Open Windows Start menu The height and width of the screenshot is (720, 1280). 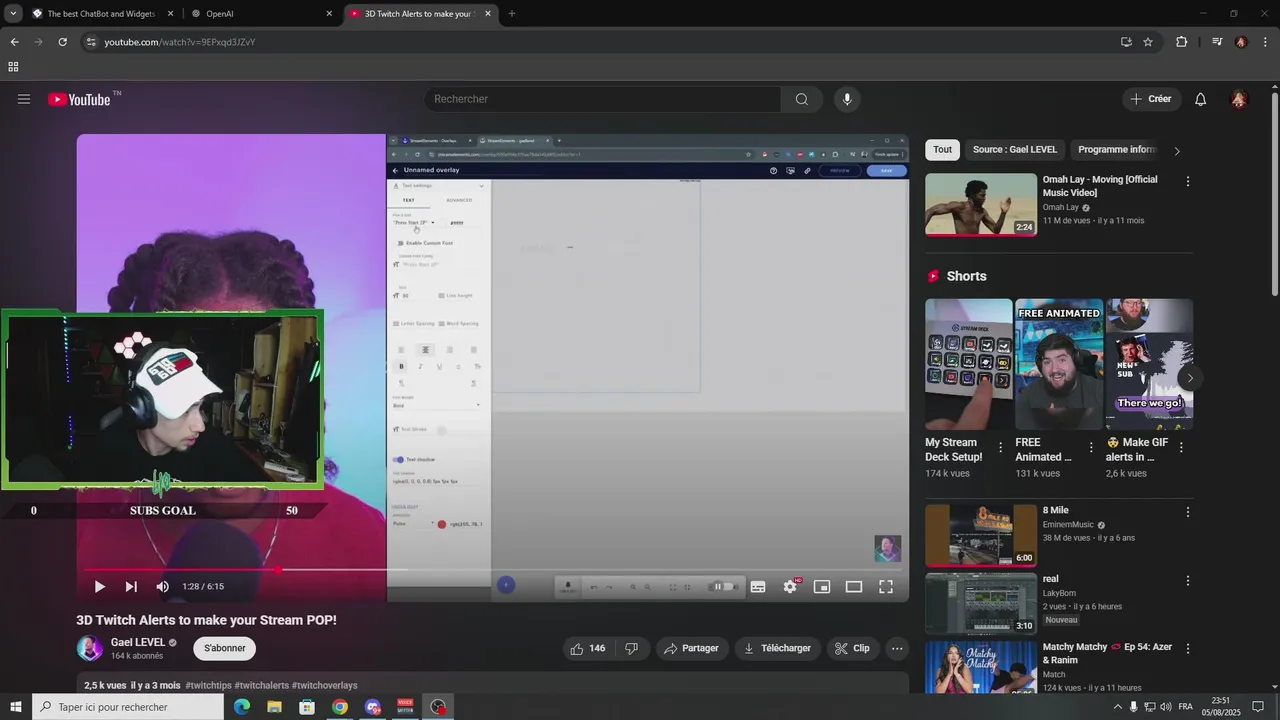15,707
